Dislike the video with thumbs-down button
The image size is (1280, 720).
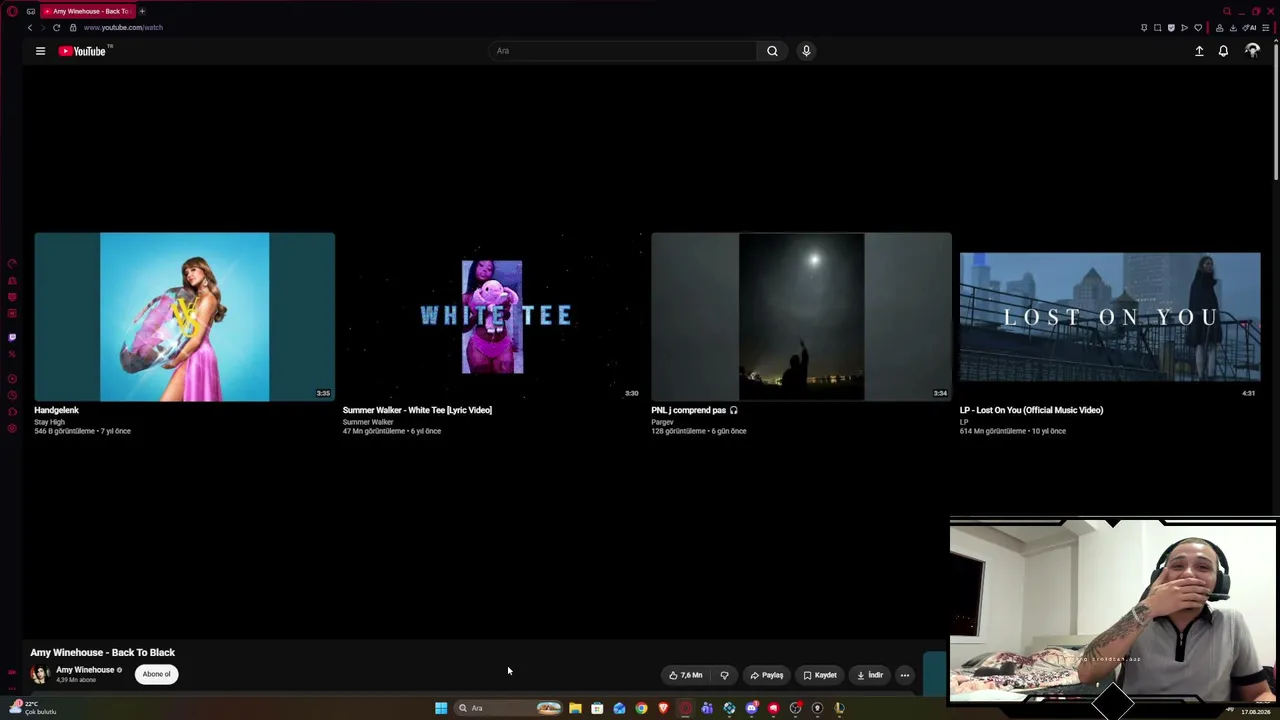click(725, 675)
